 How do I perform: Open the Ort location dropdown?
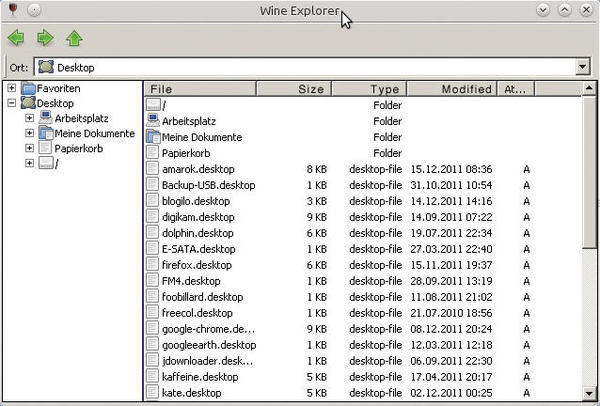click(582, 67)
